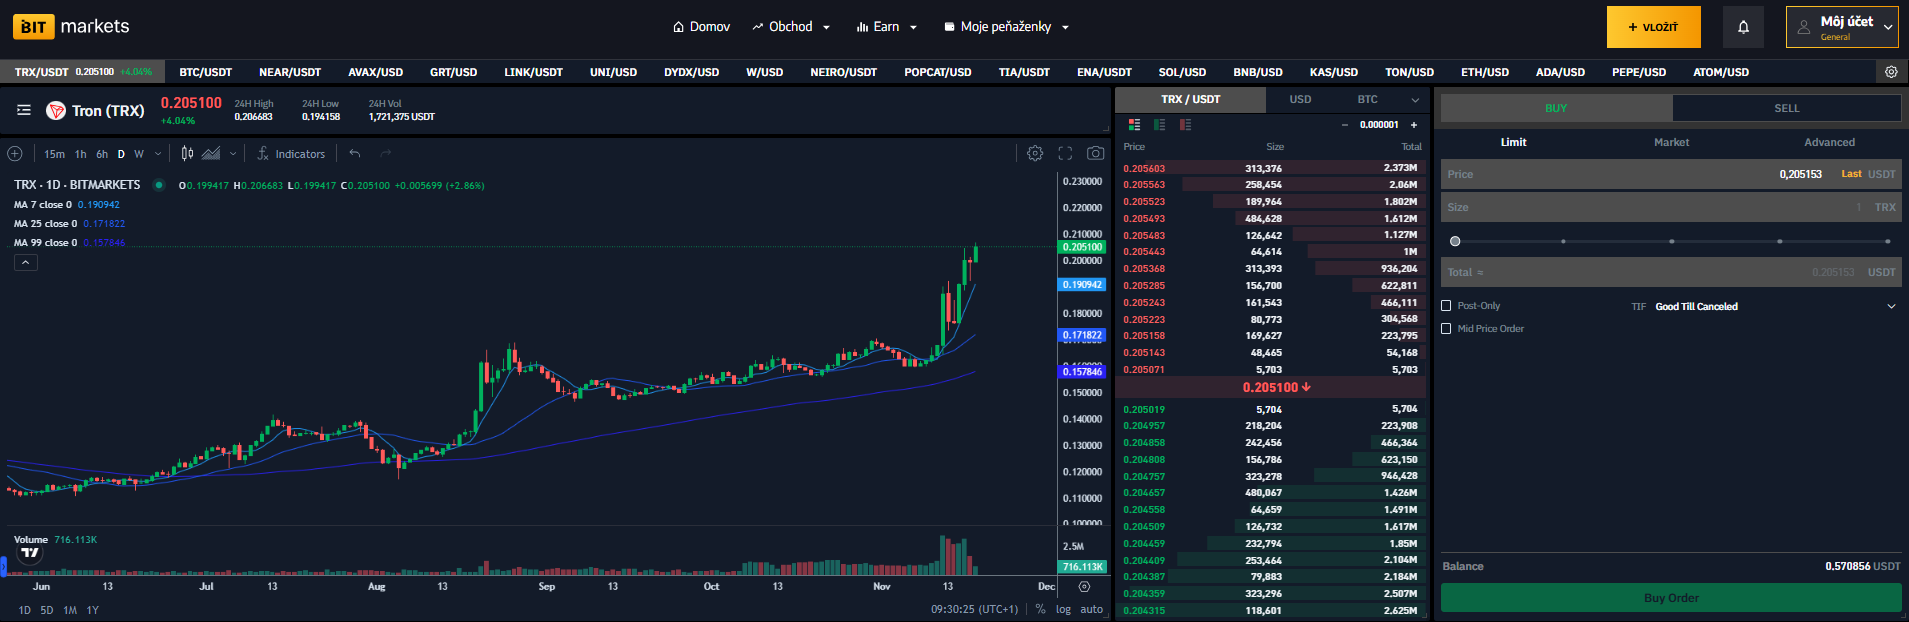
Task: Select the 1h chart interval
Action: (x=81, y=154)
